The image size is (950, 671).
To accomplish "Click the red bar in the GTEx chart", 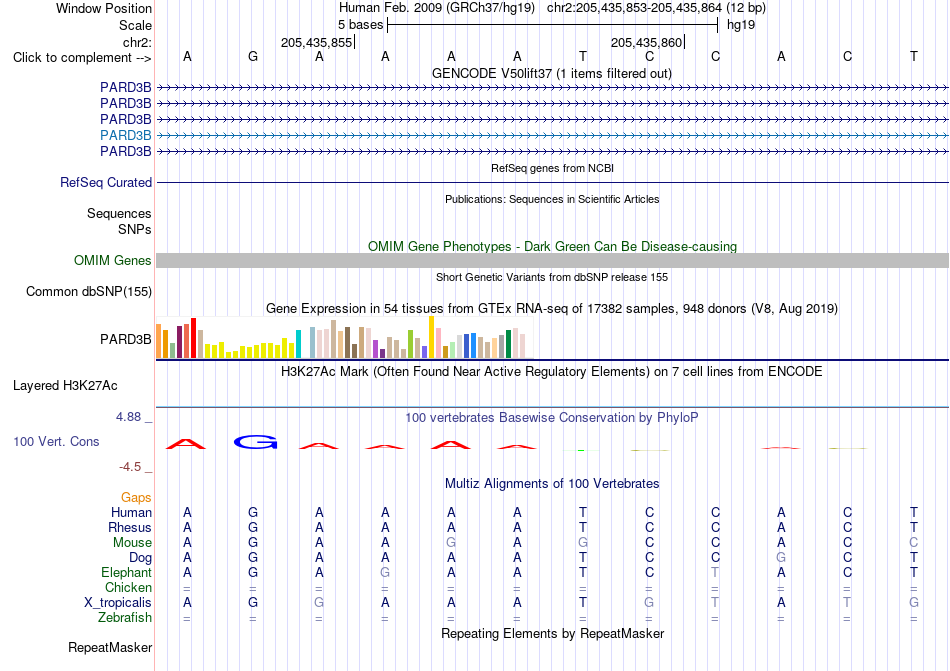I will (x=193, y=338).
